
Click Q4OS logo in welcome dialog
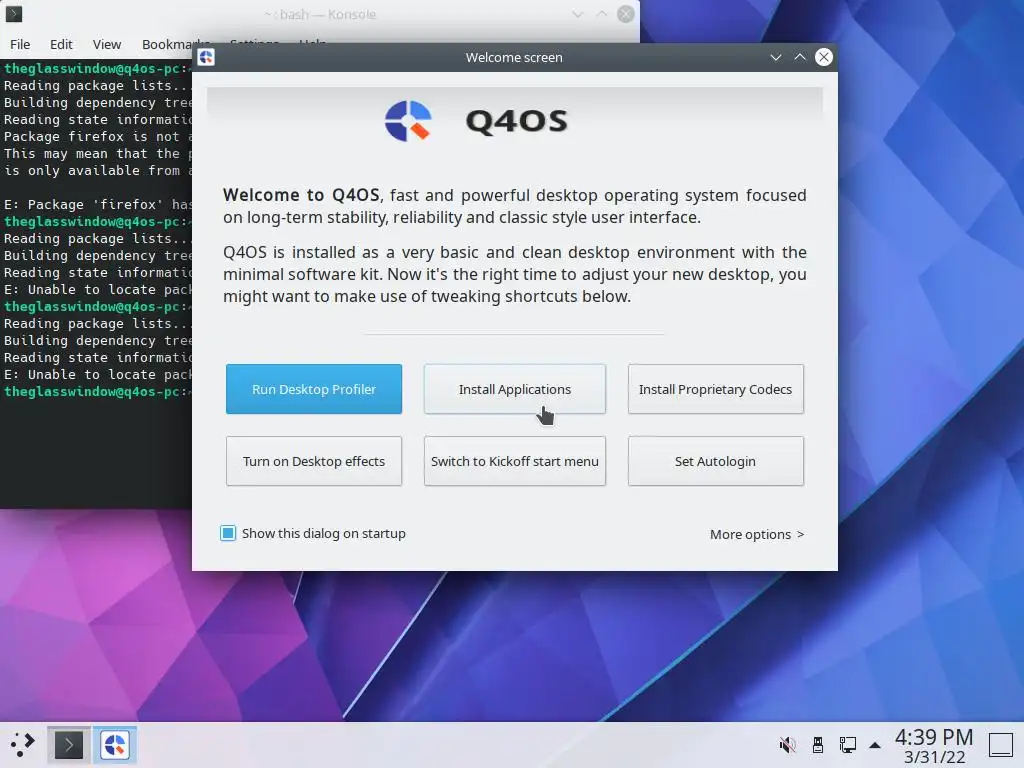click(408, 121)
